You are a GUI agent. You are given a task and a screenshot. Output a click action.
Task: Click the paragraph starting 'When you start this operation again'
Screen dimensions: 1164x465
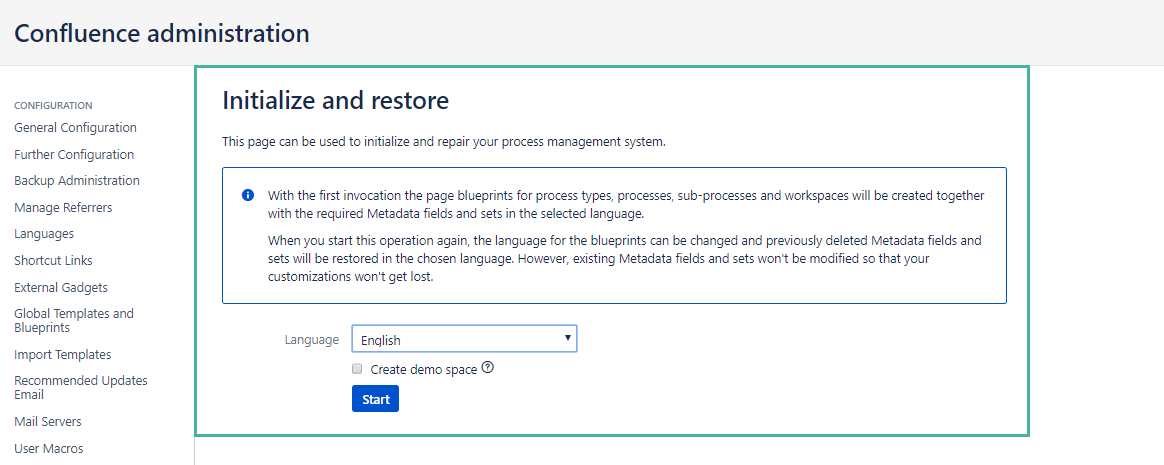(x=624, y=260)
